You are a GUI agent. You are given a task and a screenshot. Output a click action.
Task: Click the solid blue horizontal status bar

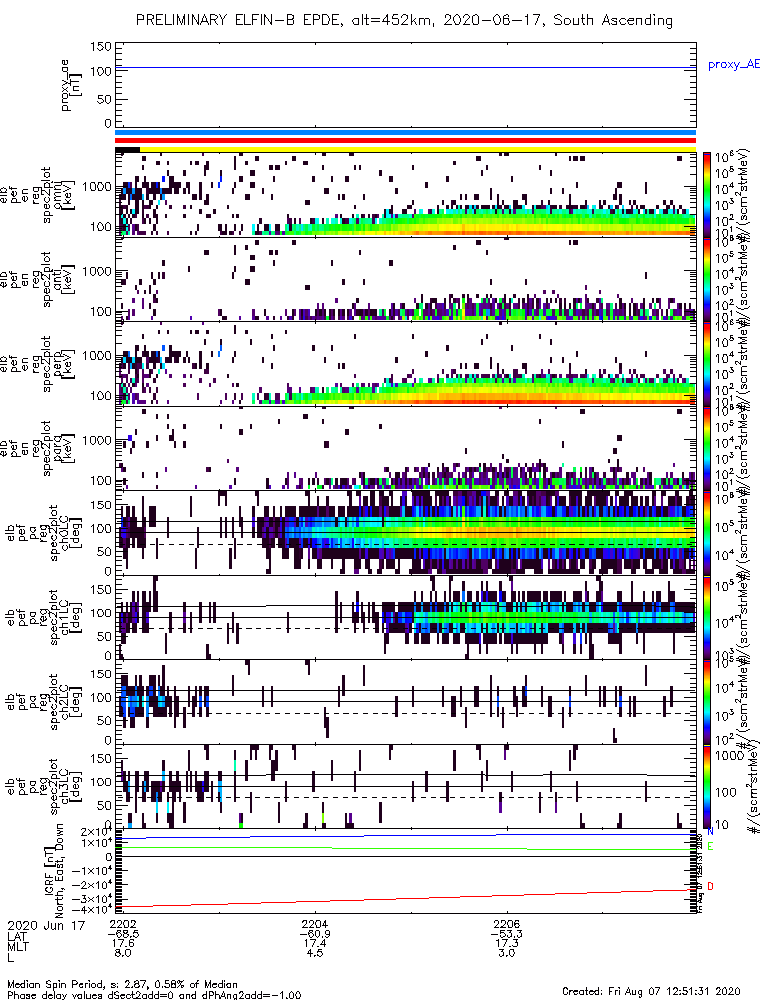pyautogui.click(x=406, y=132)
